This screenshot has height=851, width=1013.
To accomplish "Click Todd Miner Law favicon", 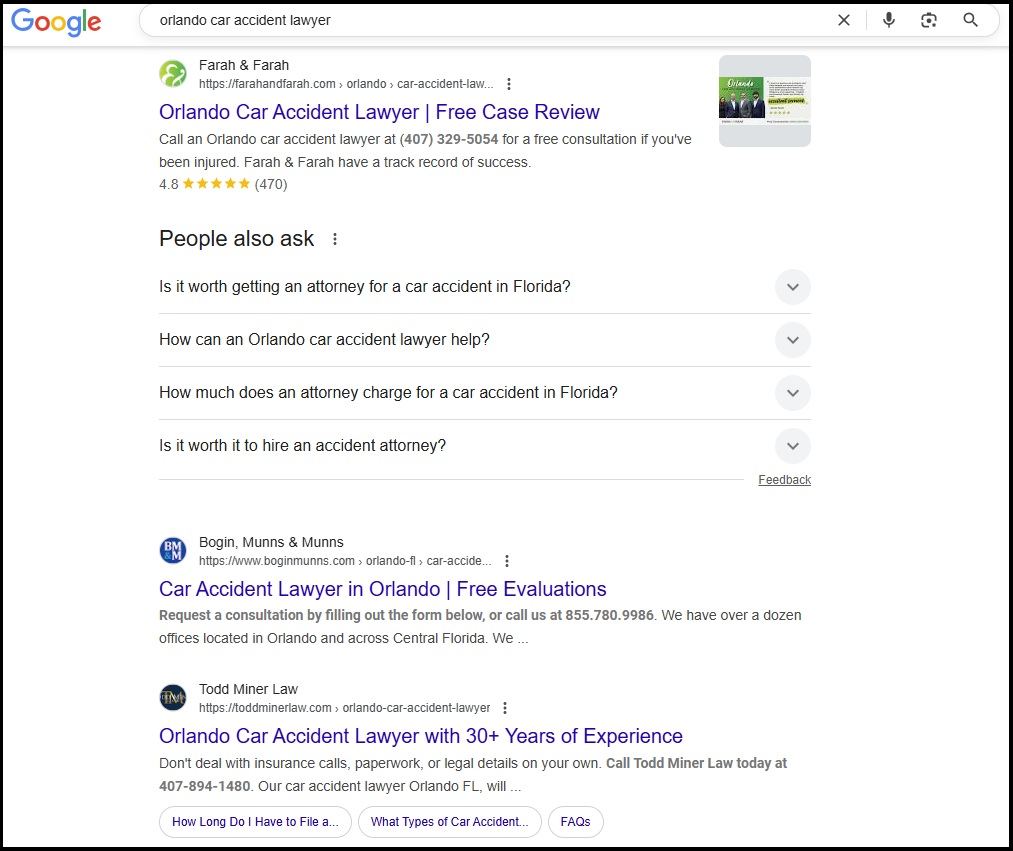I will (x=173, y=697).
